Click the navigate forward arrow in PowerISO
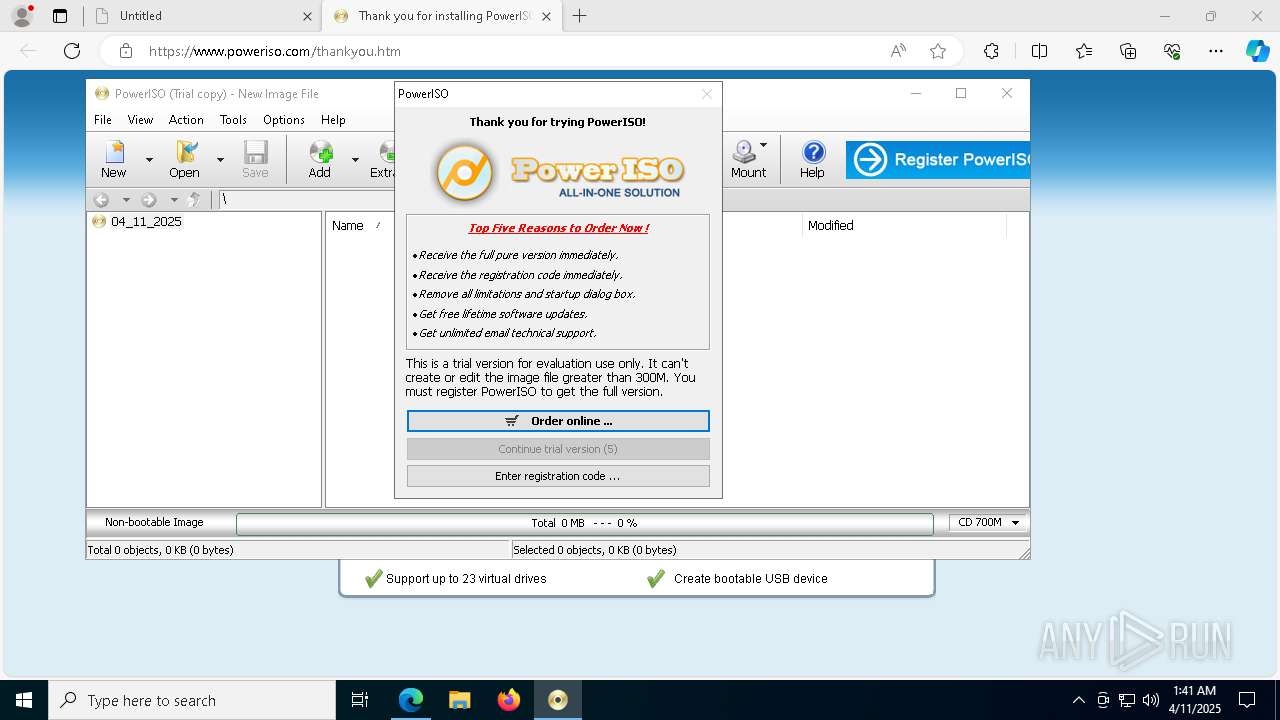Image resolution: width=1280 pixels, height=720 pixels. coord(149,200)
